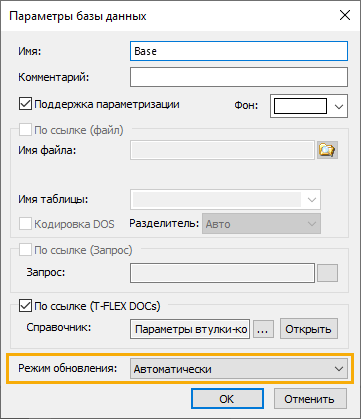
Task: Click the small button beside Запрос field
Action: coord(327,273)
